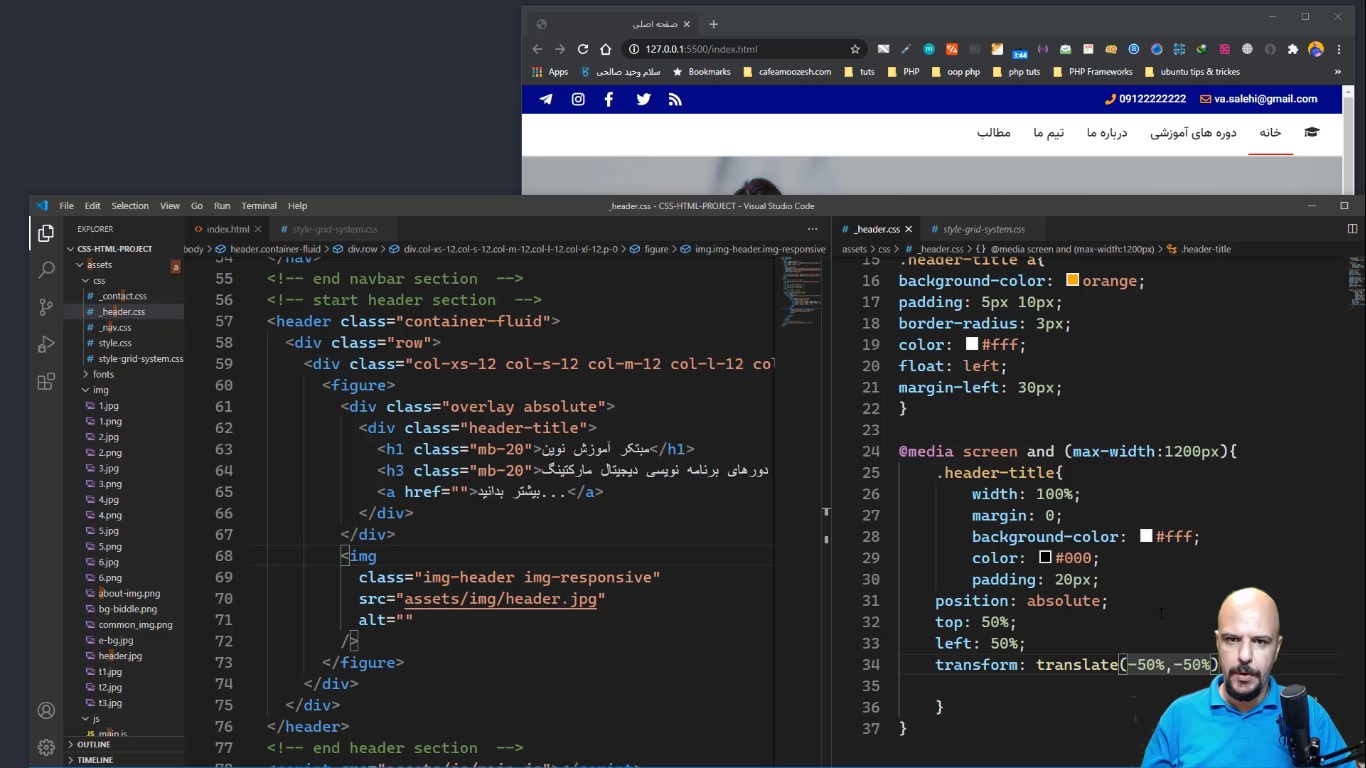
Task: Open the Explorer view in activity bar
Action: point(45,234)
